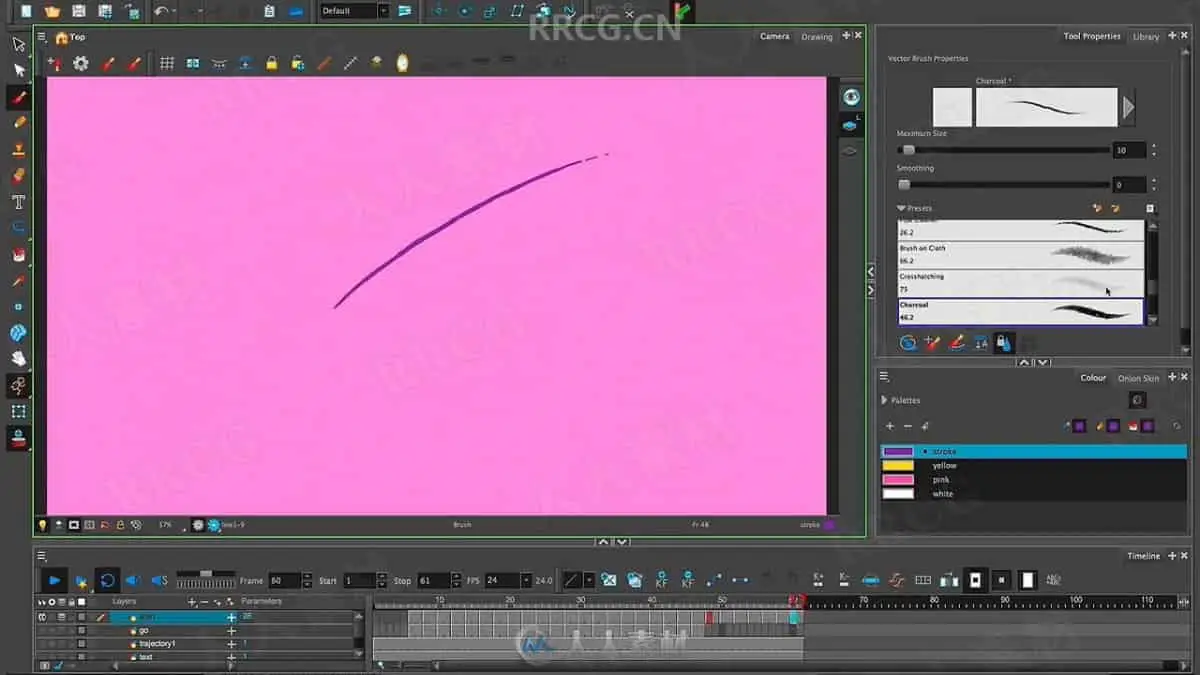1200x675 pixels.
Task: Add a new colour with plus icon
Action: pos(890,426)
